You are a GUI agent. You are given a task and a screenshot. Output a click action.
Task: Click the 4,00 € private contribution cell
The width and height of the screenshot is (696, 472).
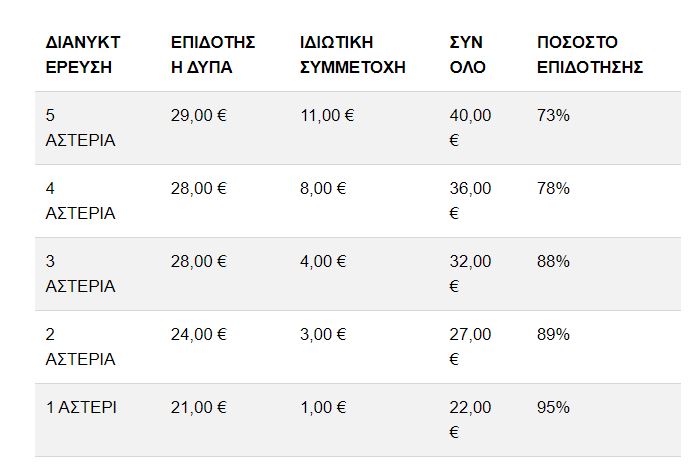tap(323, 262)
